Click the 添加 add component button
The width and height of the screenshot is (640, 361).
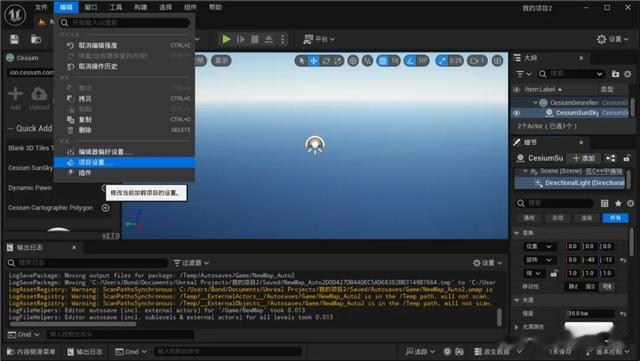[x=584, y=158]
